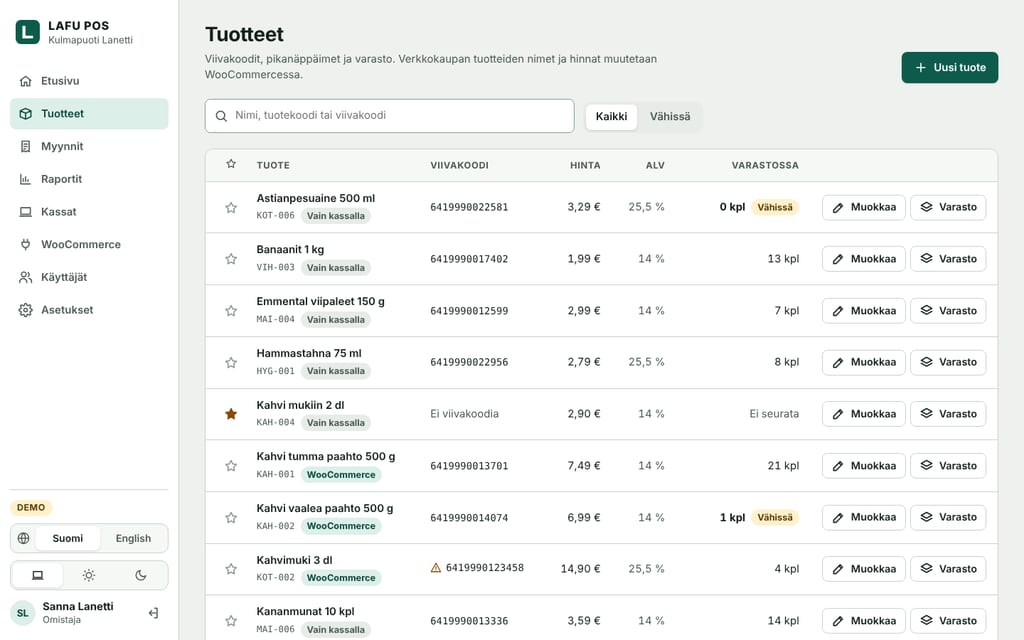Click the barcode warning icon on Kahvimuki

[x=436, y=568]
